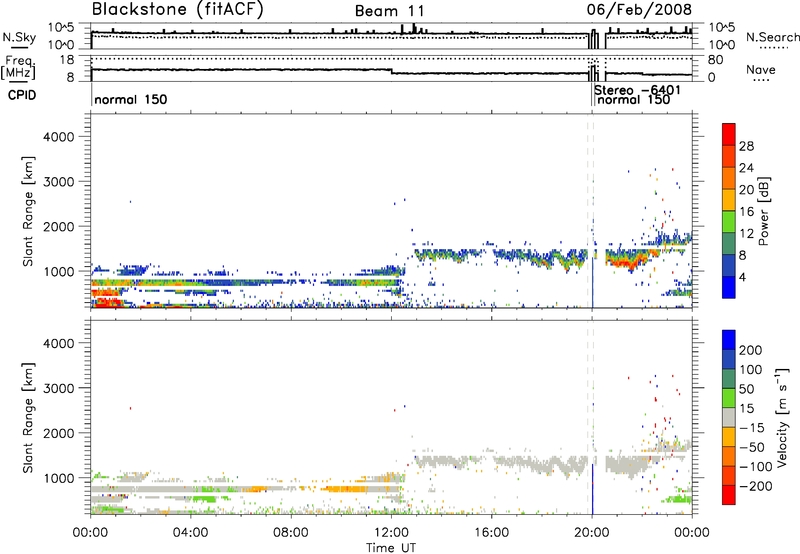Pick the red bottom segment of Velocity colorbar
The width and height of the screenshot is (800, 554).
(x=729, y=495)
